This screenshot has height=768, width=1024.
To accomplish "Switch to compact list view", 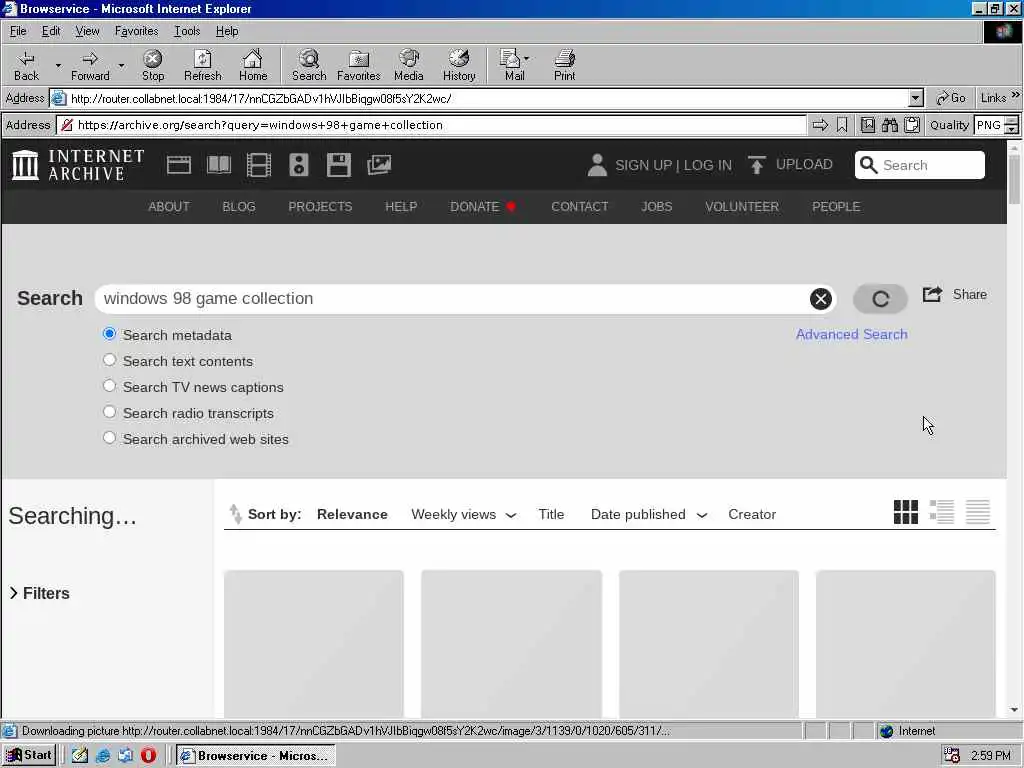I will pos(978,512).
